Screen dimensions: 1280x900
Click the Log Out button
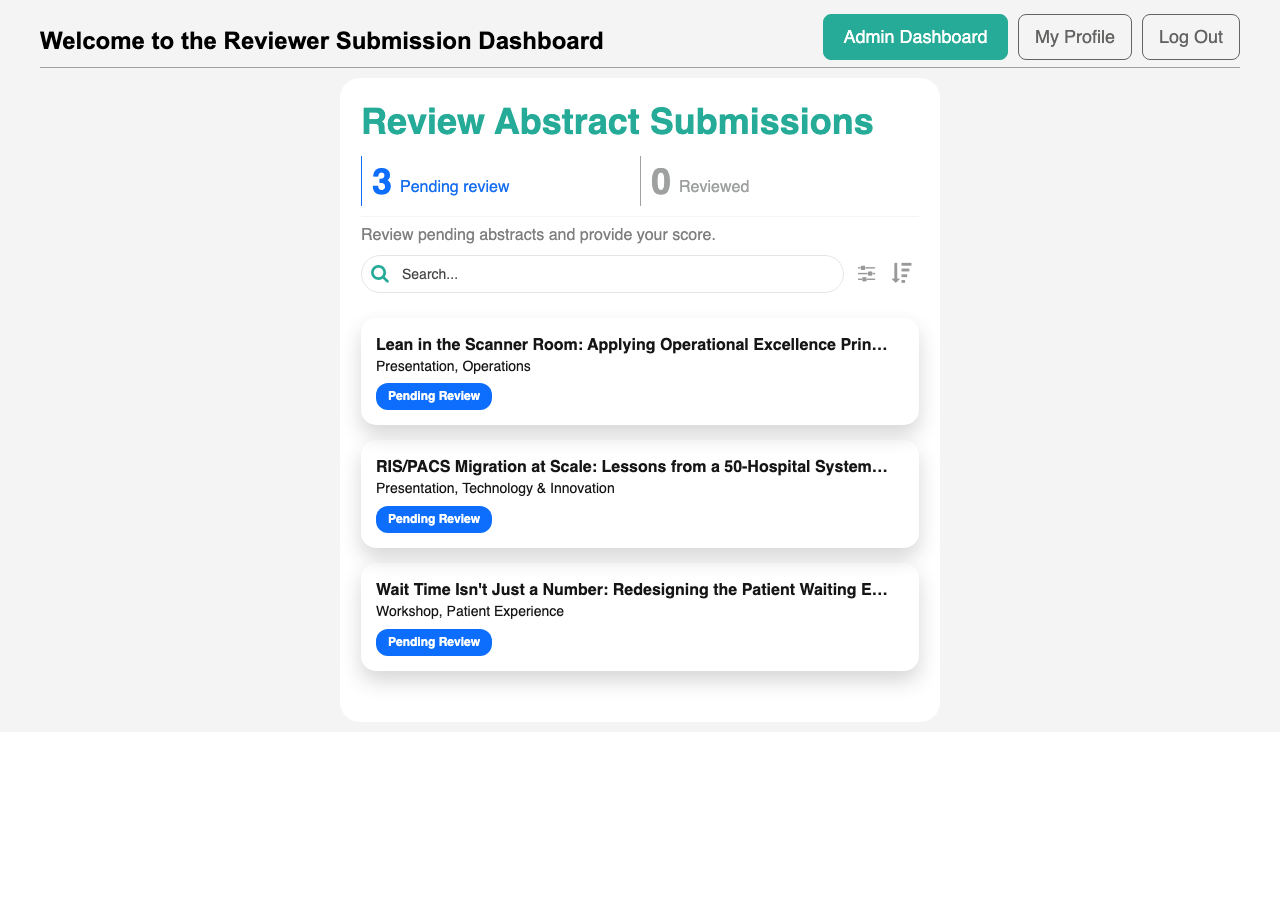[x=1191, y=37]
